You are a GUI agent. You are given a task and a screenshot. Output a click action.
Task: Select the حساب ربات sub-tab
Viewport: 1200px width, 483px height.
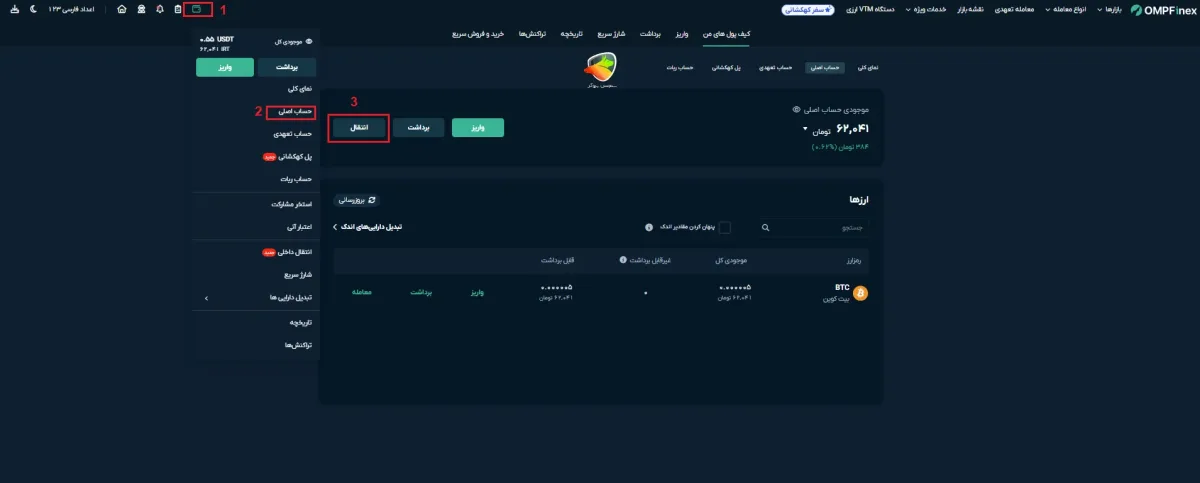[680, 68]
